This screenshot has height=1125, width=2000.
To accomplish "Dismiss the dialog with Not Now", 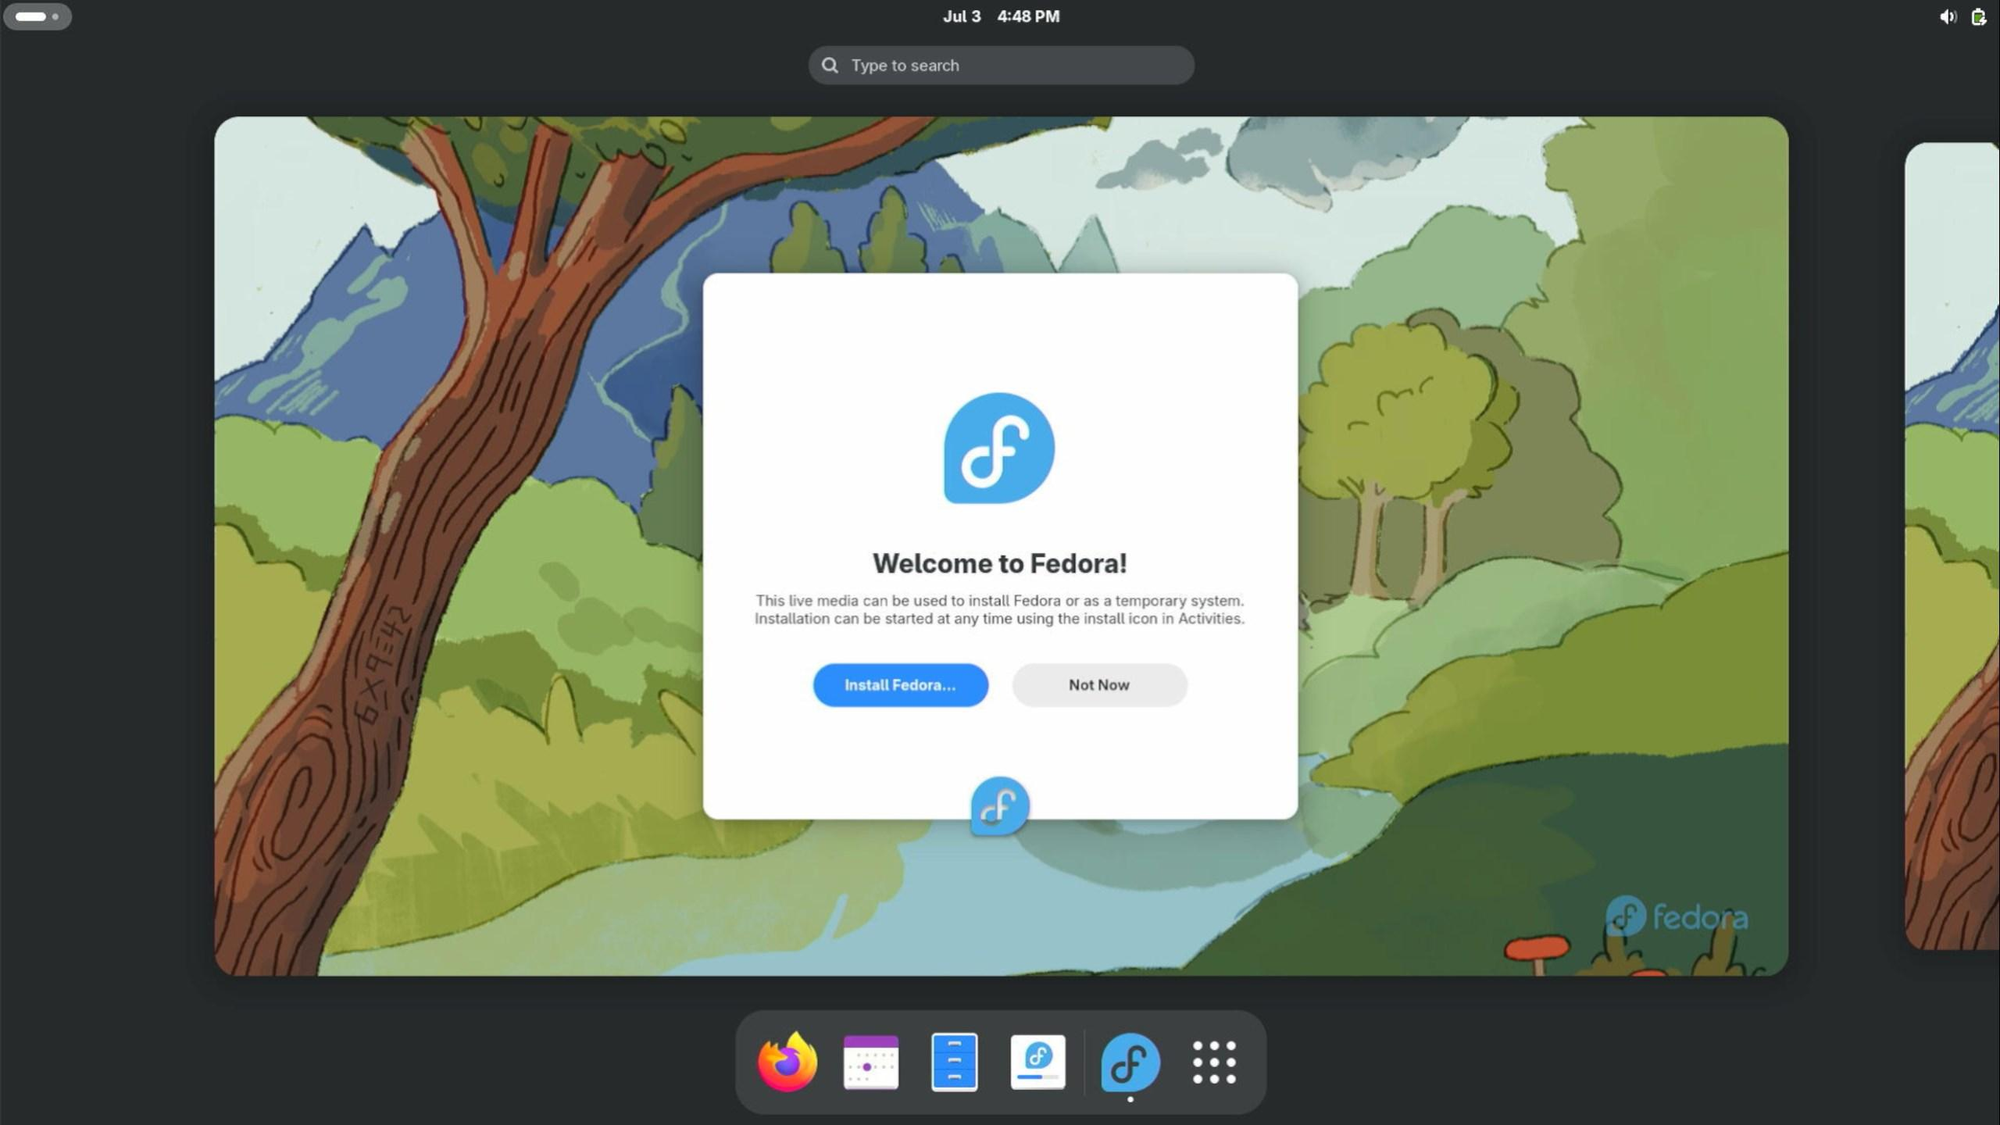I will pos(1099,685).
